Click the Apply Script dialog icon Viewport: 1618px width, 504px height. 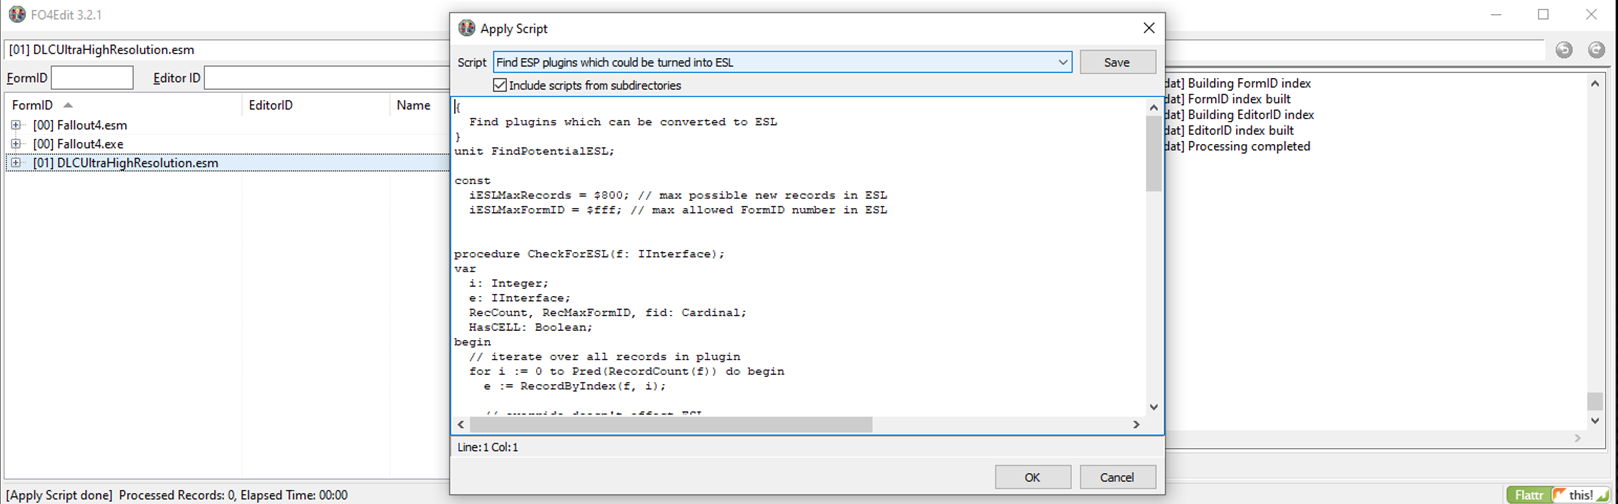466,28
